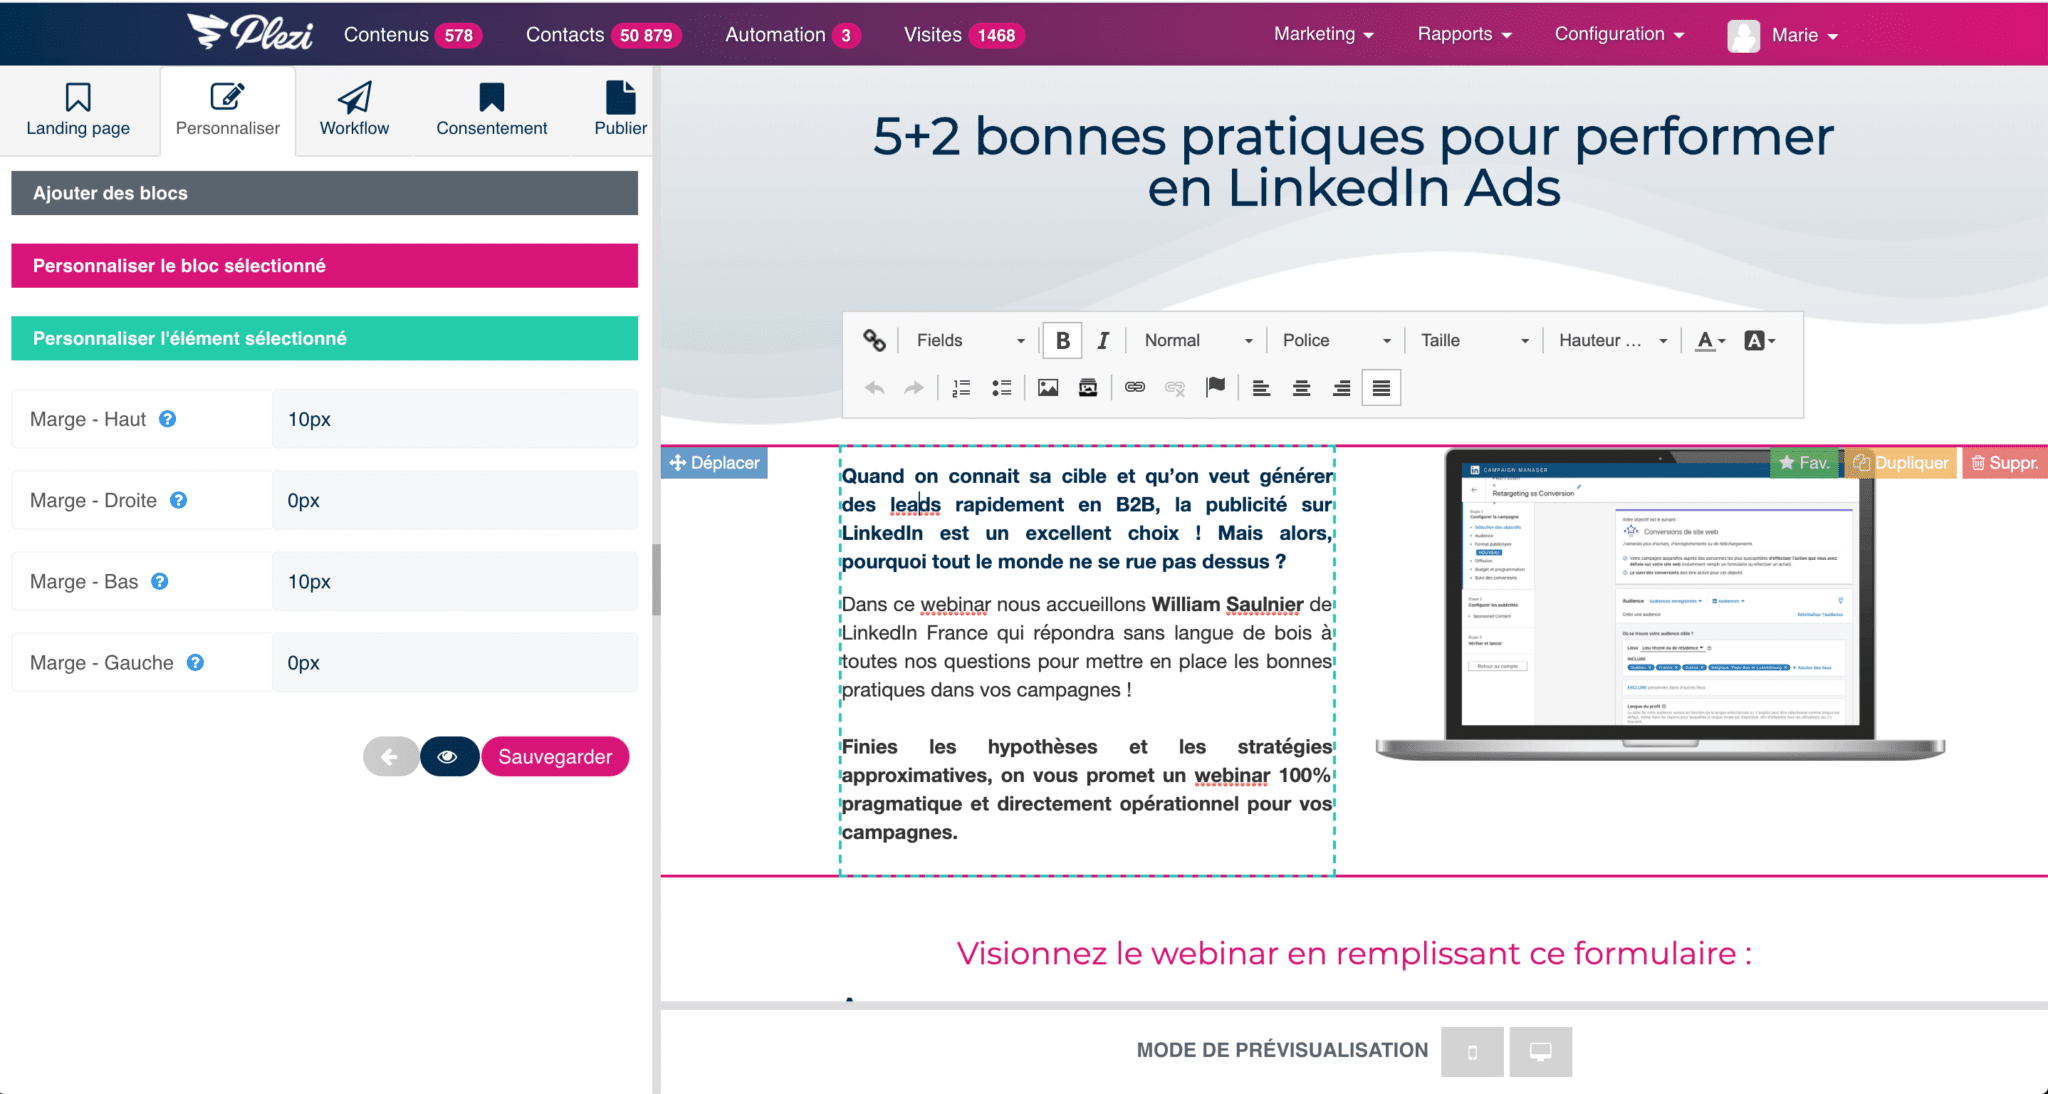Open the background color picker

point(1759,340)
